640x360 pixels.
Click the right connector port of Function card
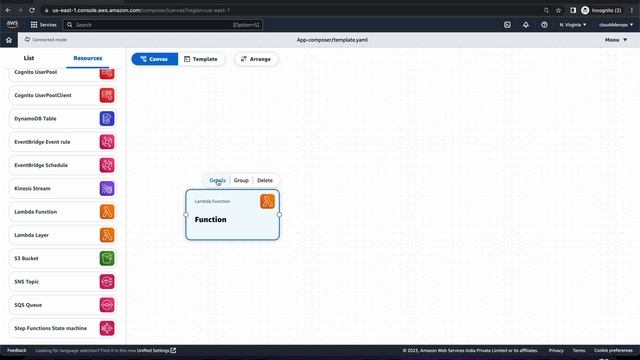[x=279, y=214]
